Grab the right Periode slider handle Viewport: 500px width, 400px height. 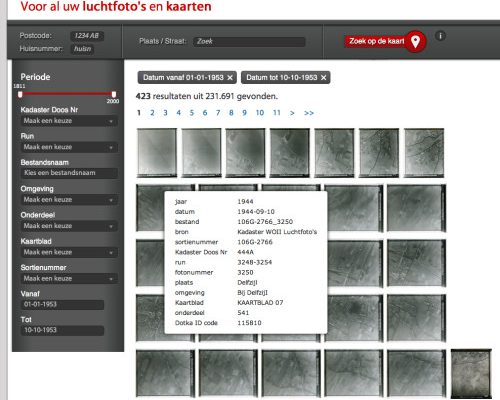pos(114,94)
